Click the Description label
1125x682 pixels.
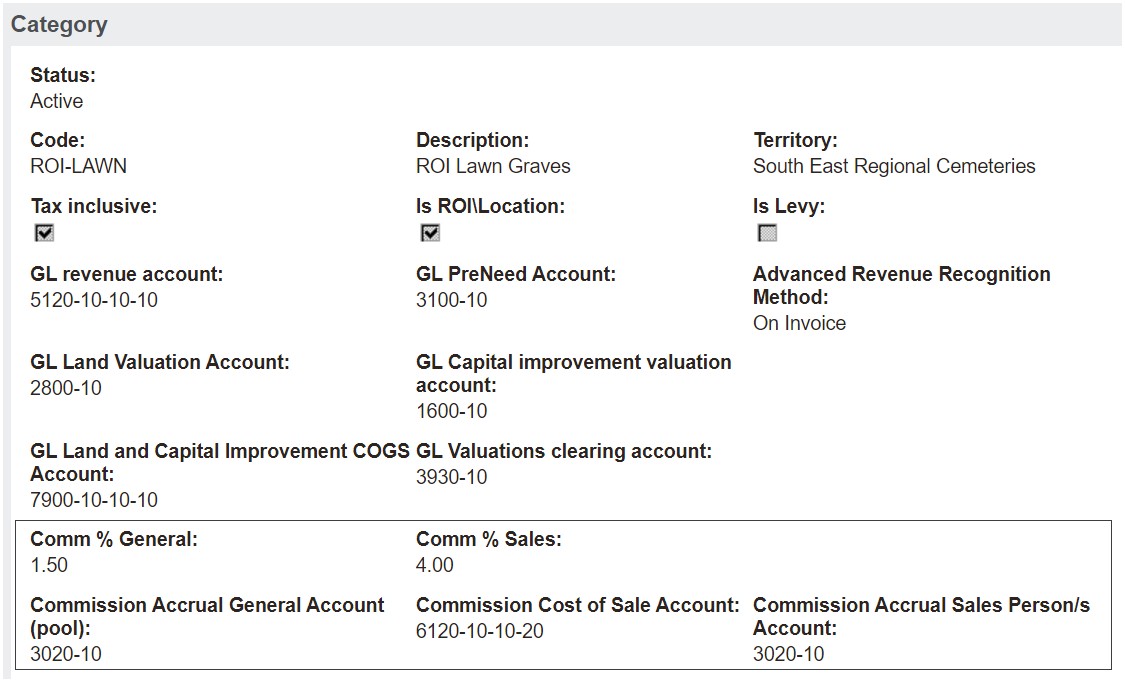pos(473,141)
